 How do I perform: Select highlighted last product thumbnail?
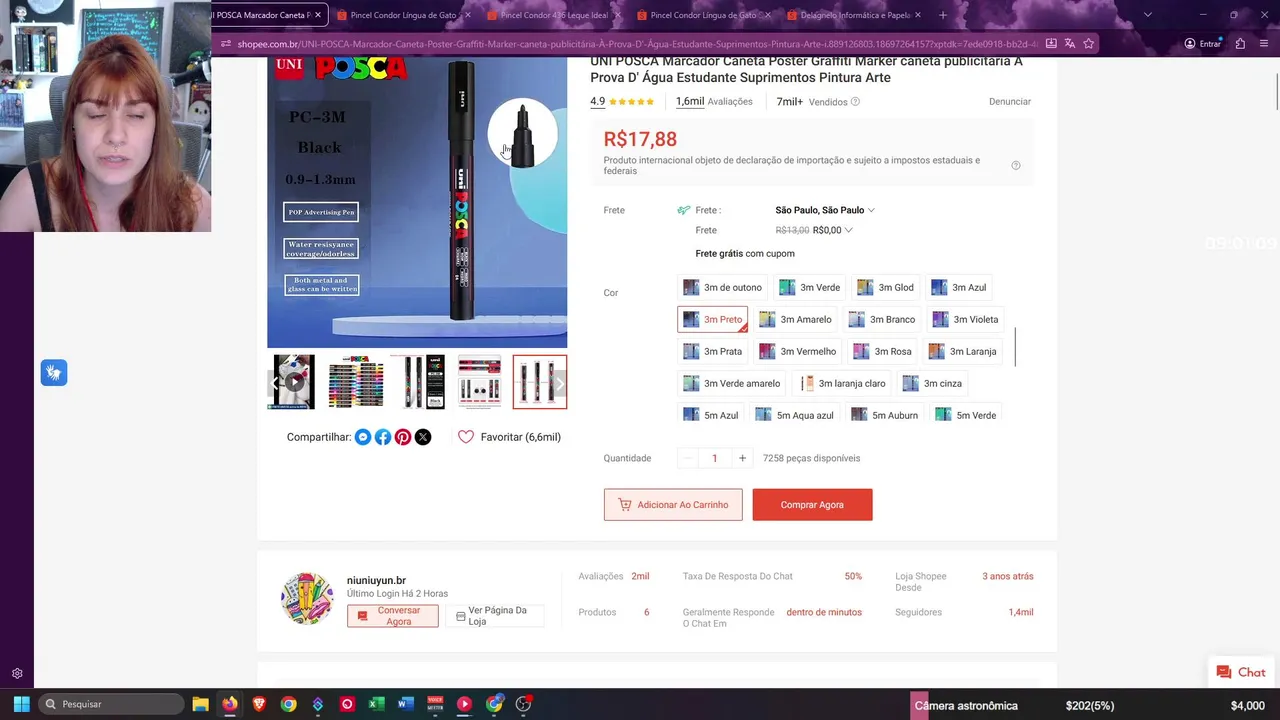pyautogui.click(x=540, y=382)
